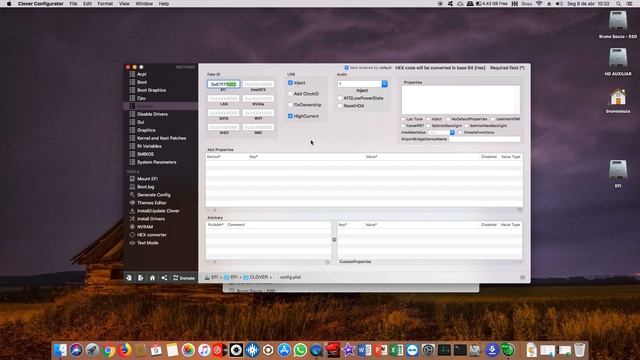Open the NVRAM tool
This screenshot has height=360, width=640.
point(145,227)
